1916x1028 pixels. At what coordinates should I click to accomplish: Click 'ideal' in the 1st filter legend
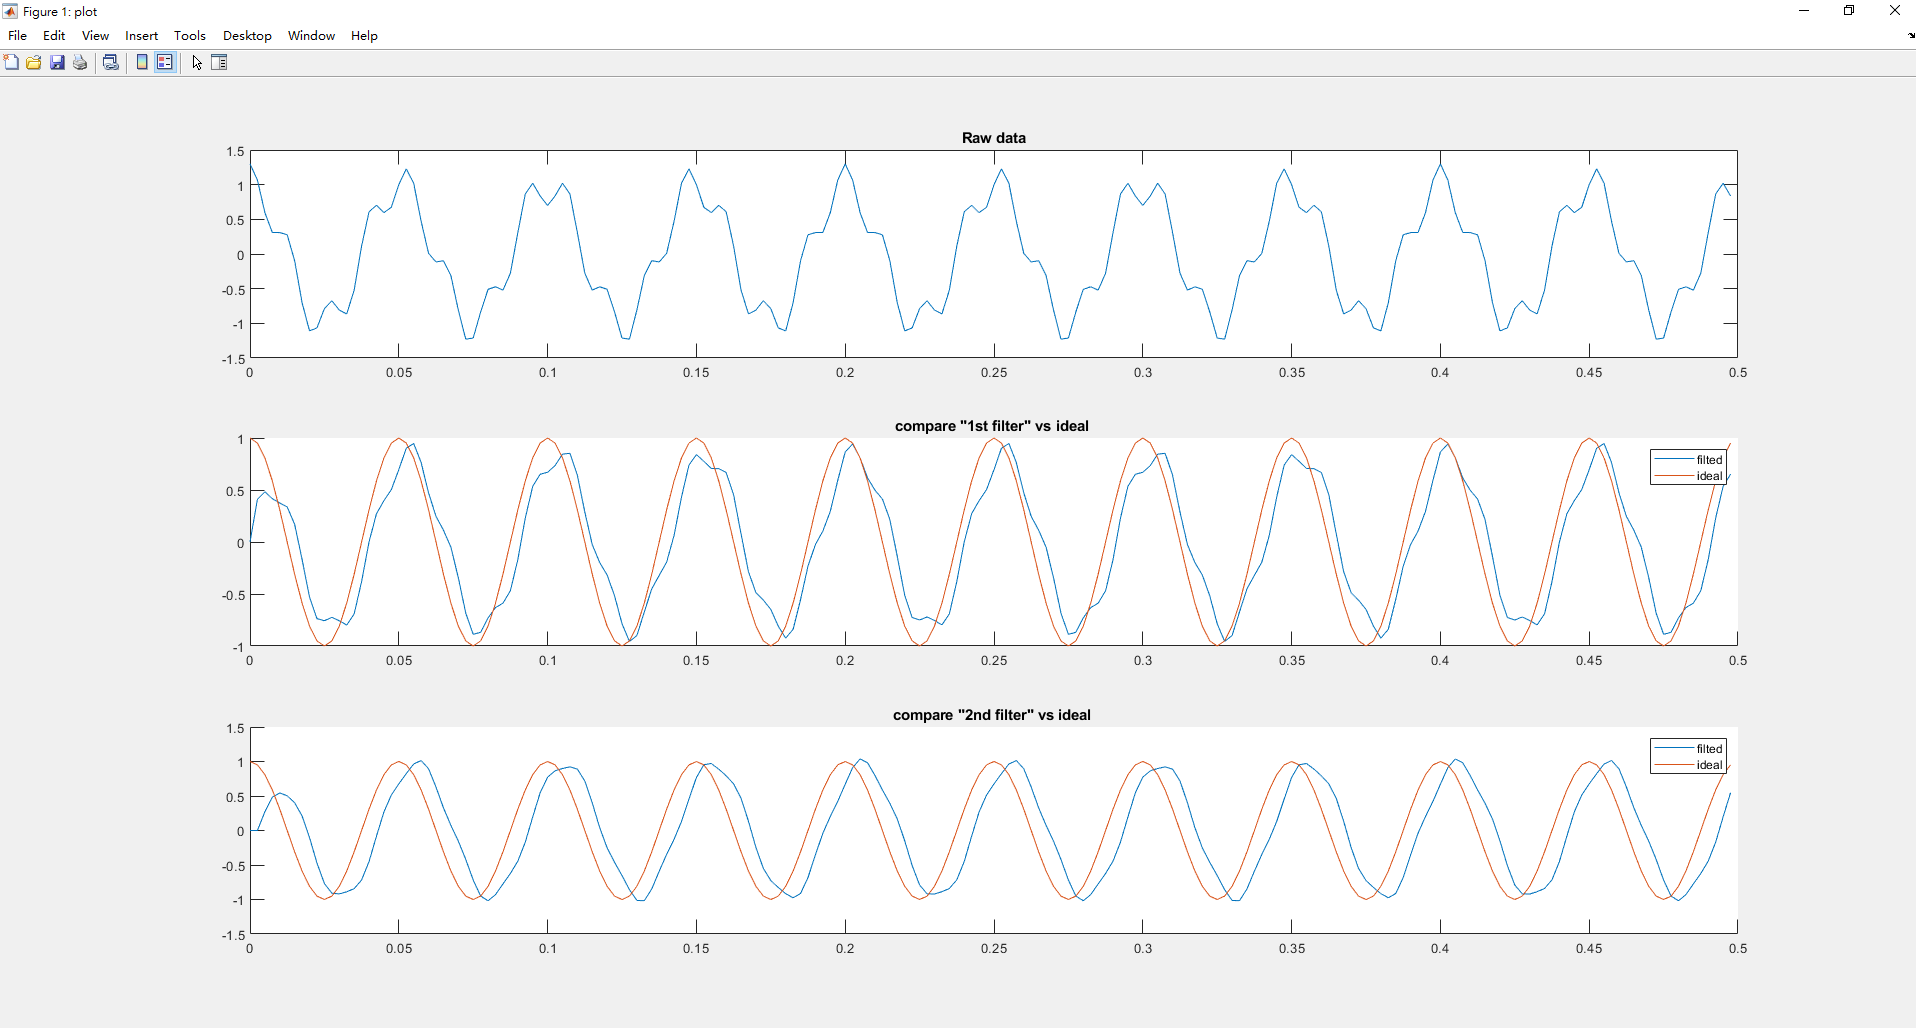coord(1709,476)
